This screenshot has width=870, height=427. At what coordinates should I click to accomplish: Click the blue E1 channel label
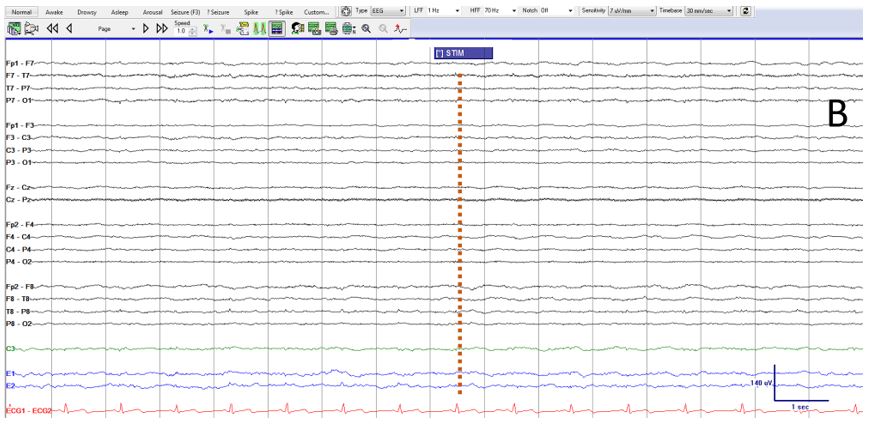click(x=10, y=374)
